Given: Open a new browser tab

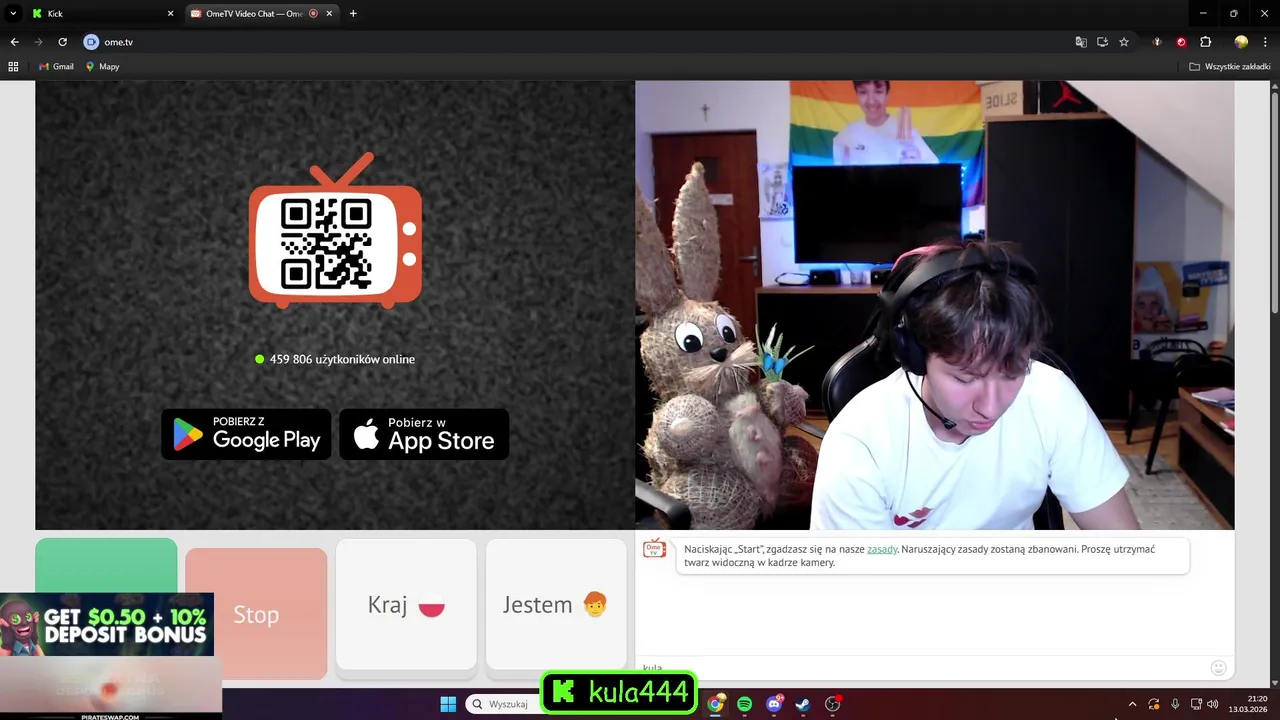Looking at the screenshot, I should tap(353, 14).
